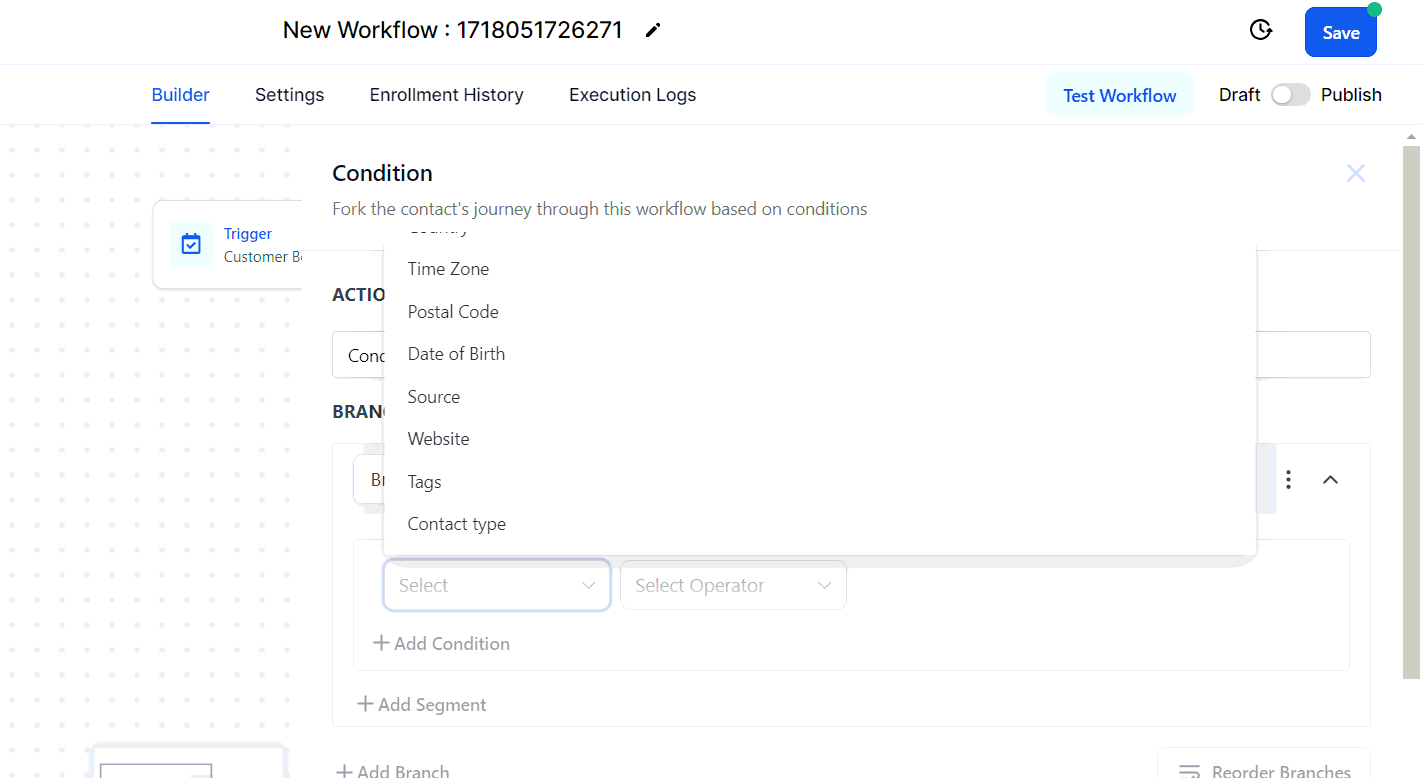Click the Test Workflow button

tap(1119, 95)
